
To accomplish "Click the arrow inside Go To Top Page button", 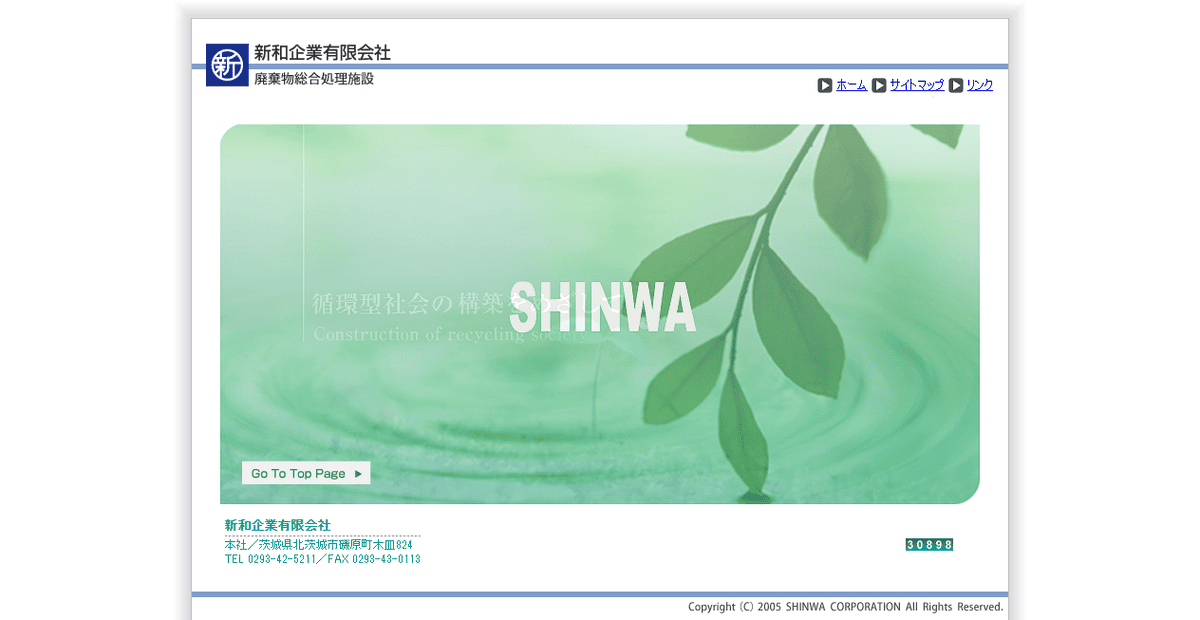I will [x=360, y=472].
